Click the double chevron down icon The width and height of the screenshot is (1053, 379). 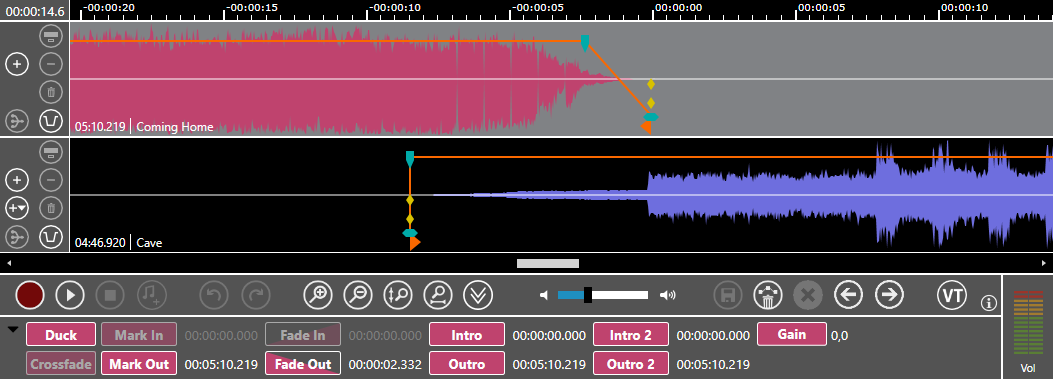(x=478, y=294)
